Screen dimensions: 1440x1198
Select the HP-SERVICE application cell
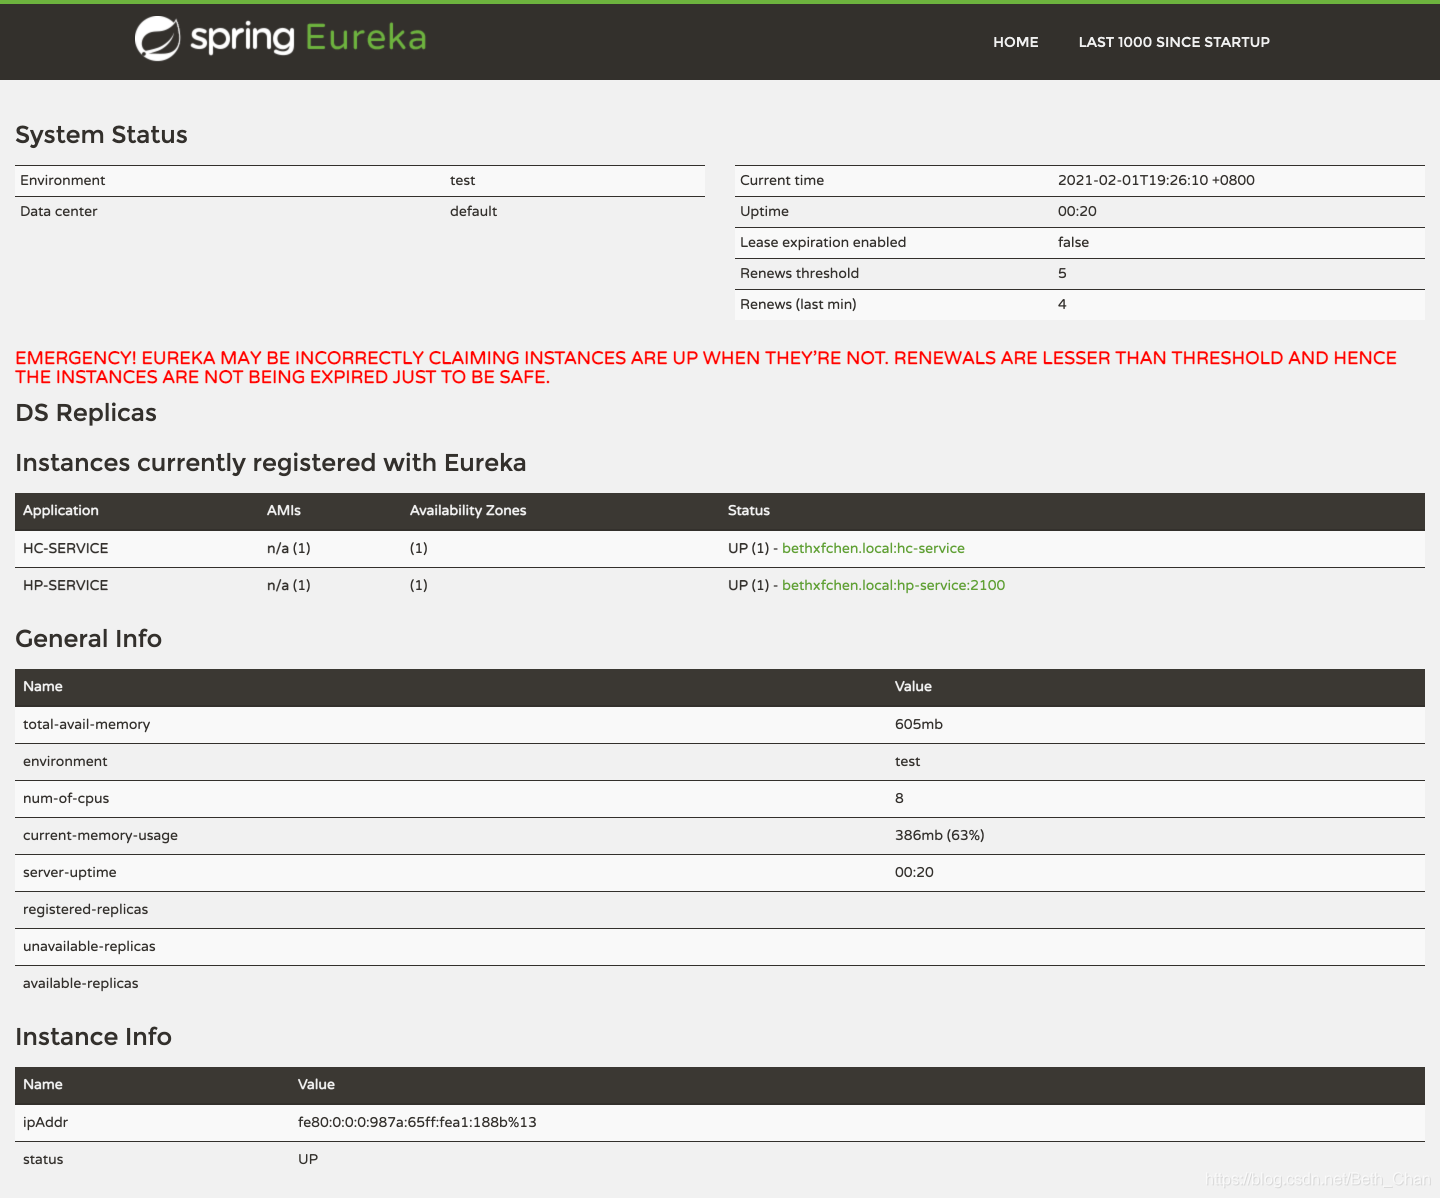pyautogui.click(x=66, y=585)
